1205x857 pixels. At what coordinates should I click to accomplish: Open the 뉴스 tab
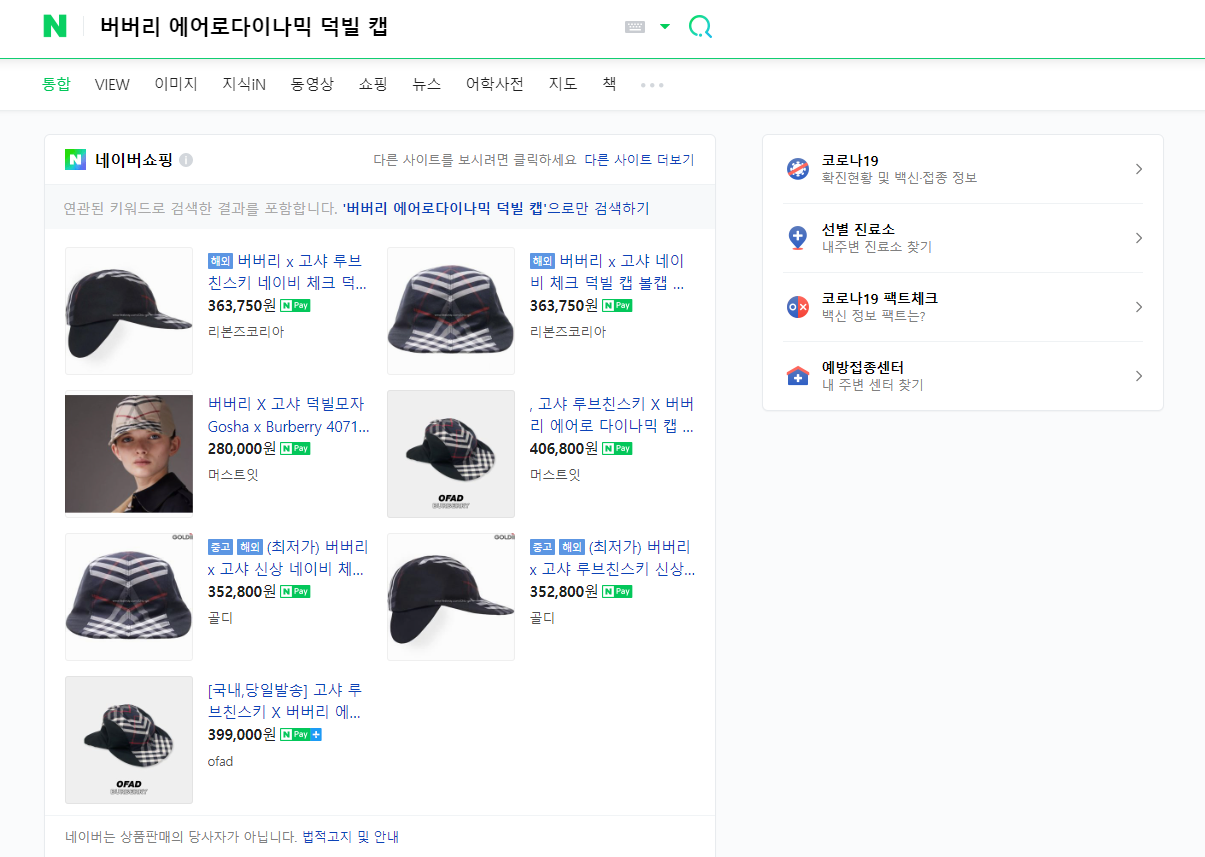click(x=426, y=84)
